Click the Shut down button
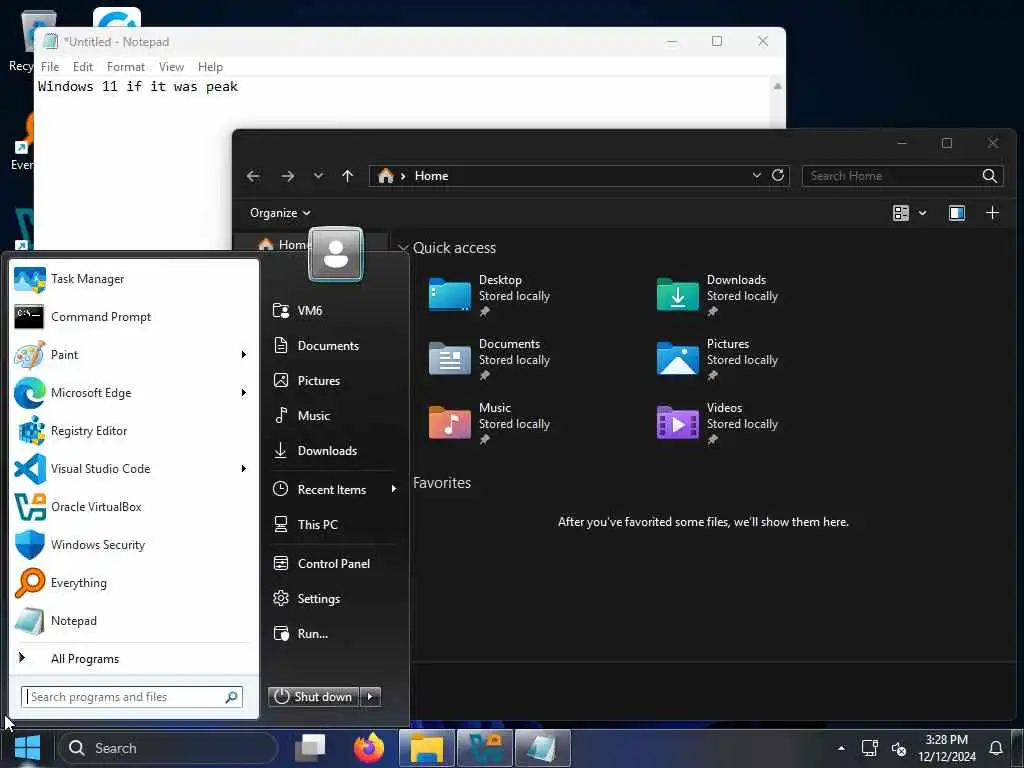This screenshot has height=768, width=1024. 313,697
